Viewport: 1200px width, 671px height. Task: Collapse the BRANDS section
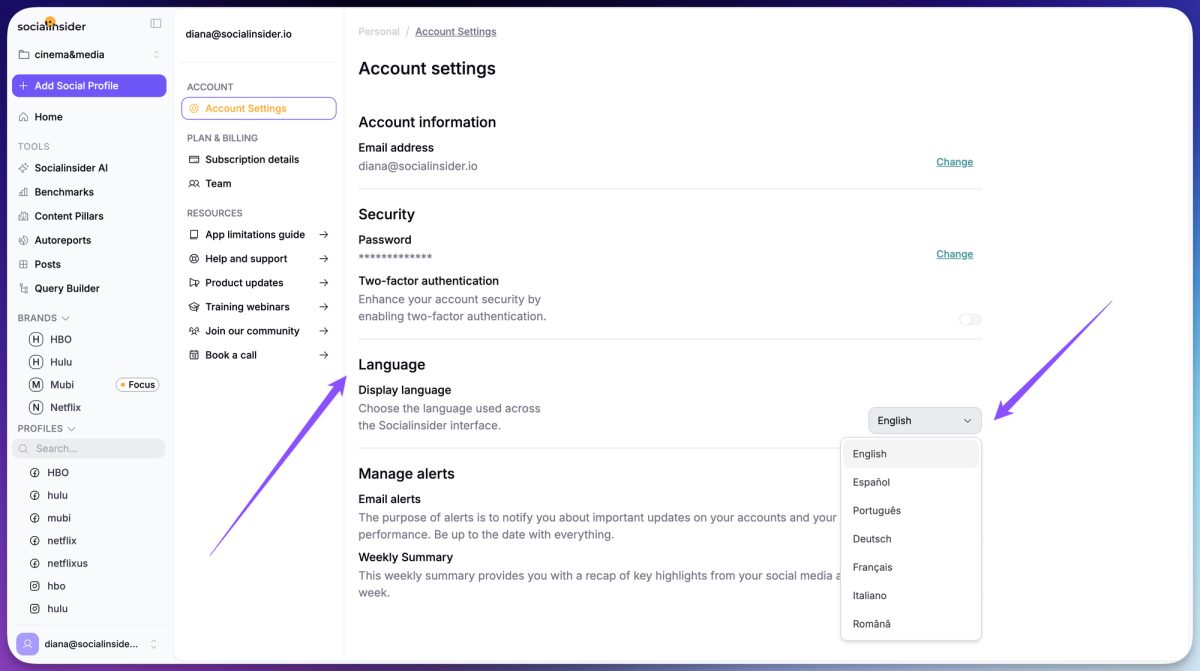(44, 318)
